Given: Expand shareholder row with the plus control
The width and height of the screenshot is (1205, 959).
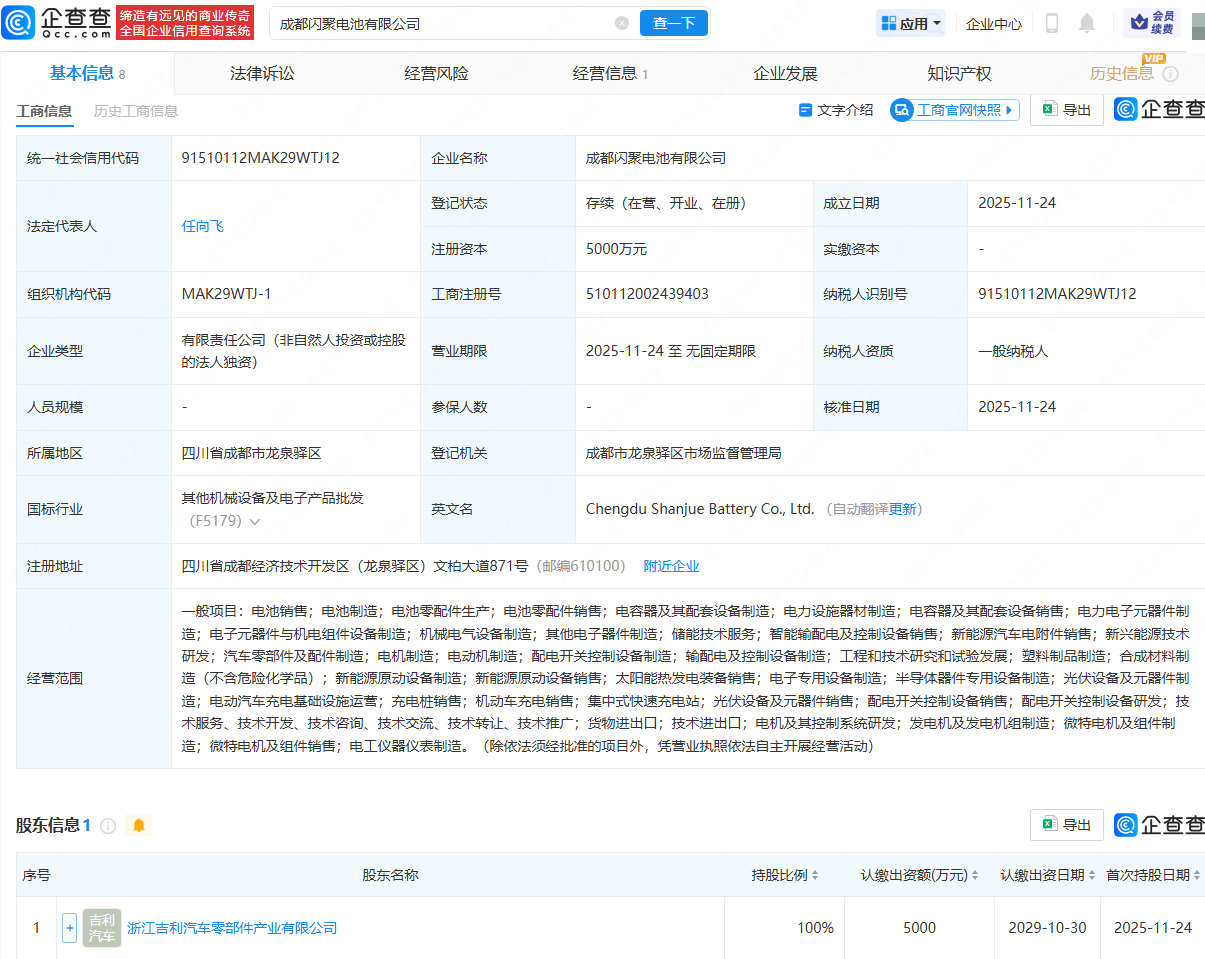Looking at the screenshot, I should (68, 927).
